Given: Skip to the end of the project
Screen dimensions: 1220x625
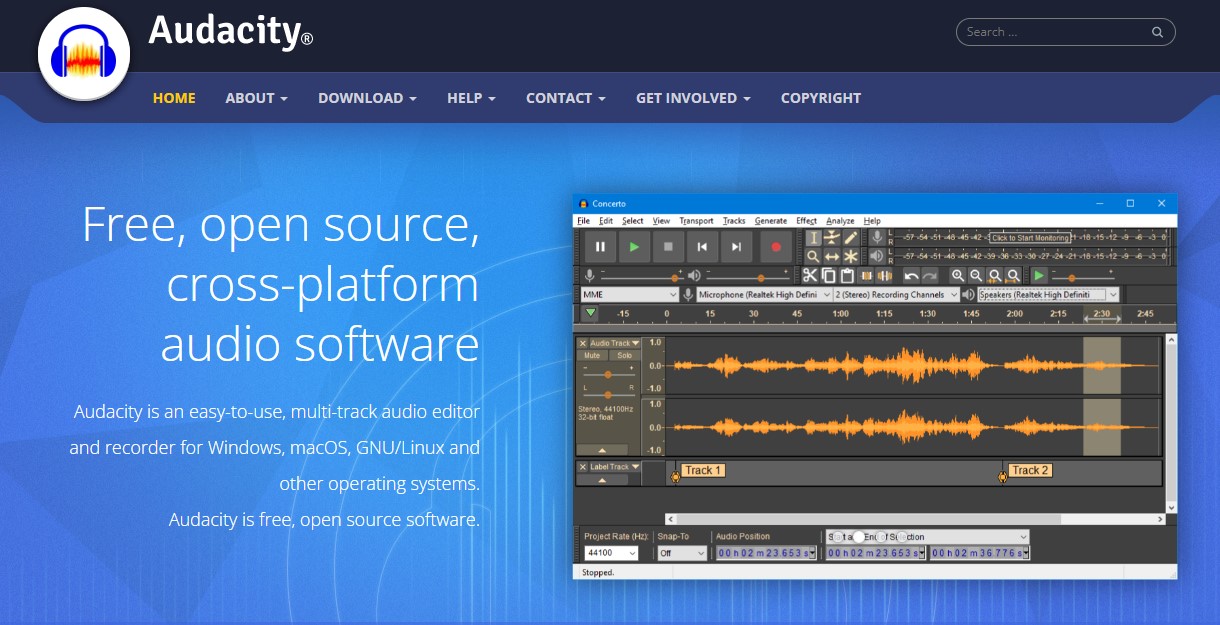Looking at the screenshot, I should pyautogui.click(x=736, y=246).
